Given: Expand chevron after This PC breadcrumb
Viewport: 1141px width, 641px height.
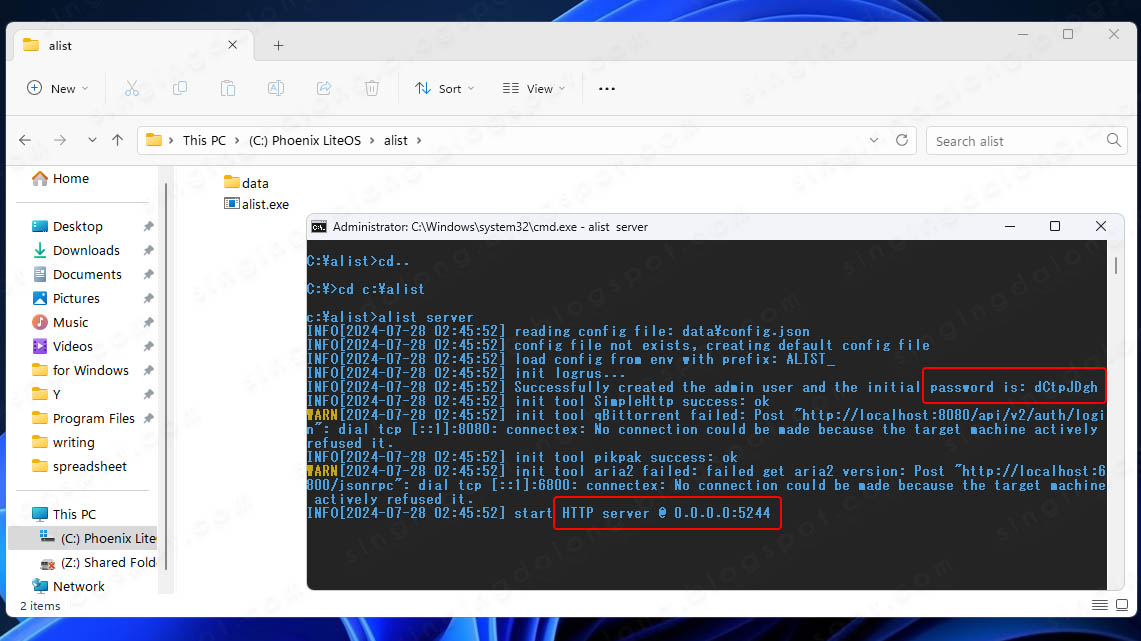Looking at the screenshot, I should click(x=237, y=140).
